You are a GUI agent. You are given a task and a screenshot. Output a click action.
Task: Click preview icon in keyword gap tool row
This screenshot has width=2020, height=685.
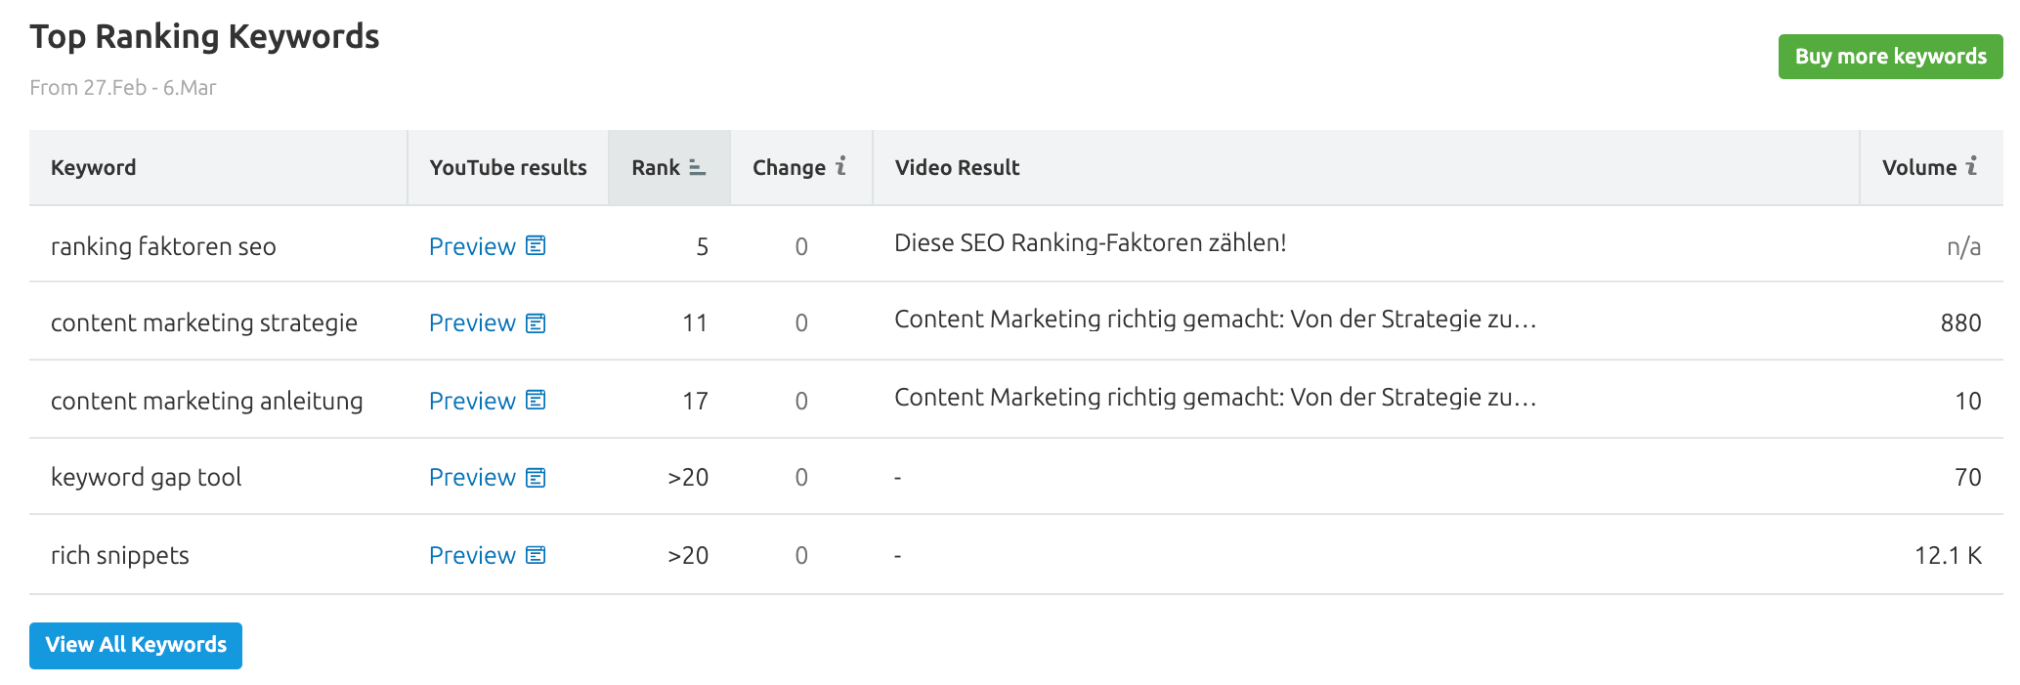coord(536,478)
